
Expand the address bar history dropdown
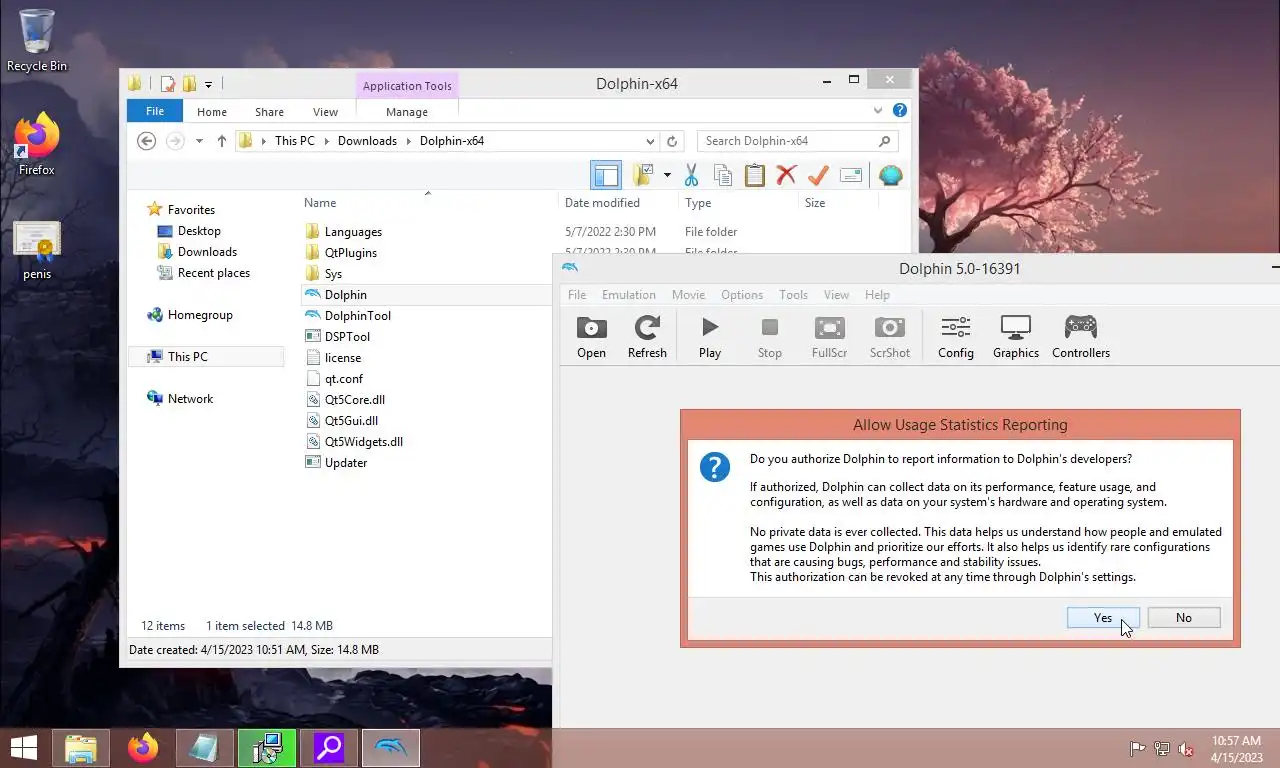(x=650, y=141)
